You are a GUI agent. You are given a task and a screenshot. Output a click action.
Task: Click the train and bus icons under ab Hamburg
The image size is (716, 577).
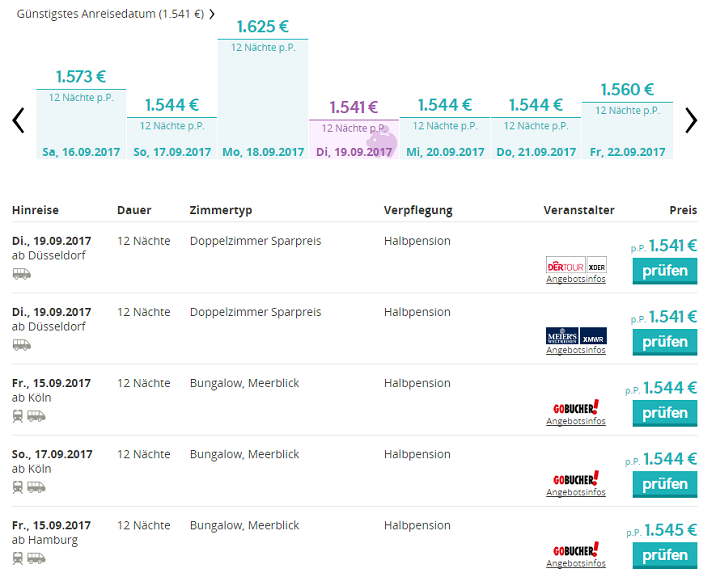(x=29, y=558)
